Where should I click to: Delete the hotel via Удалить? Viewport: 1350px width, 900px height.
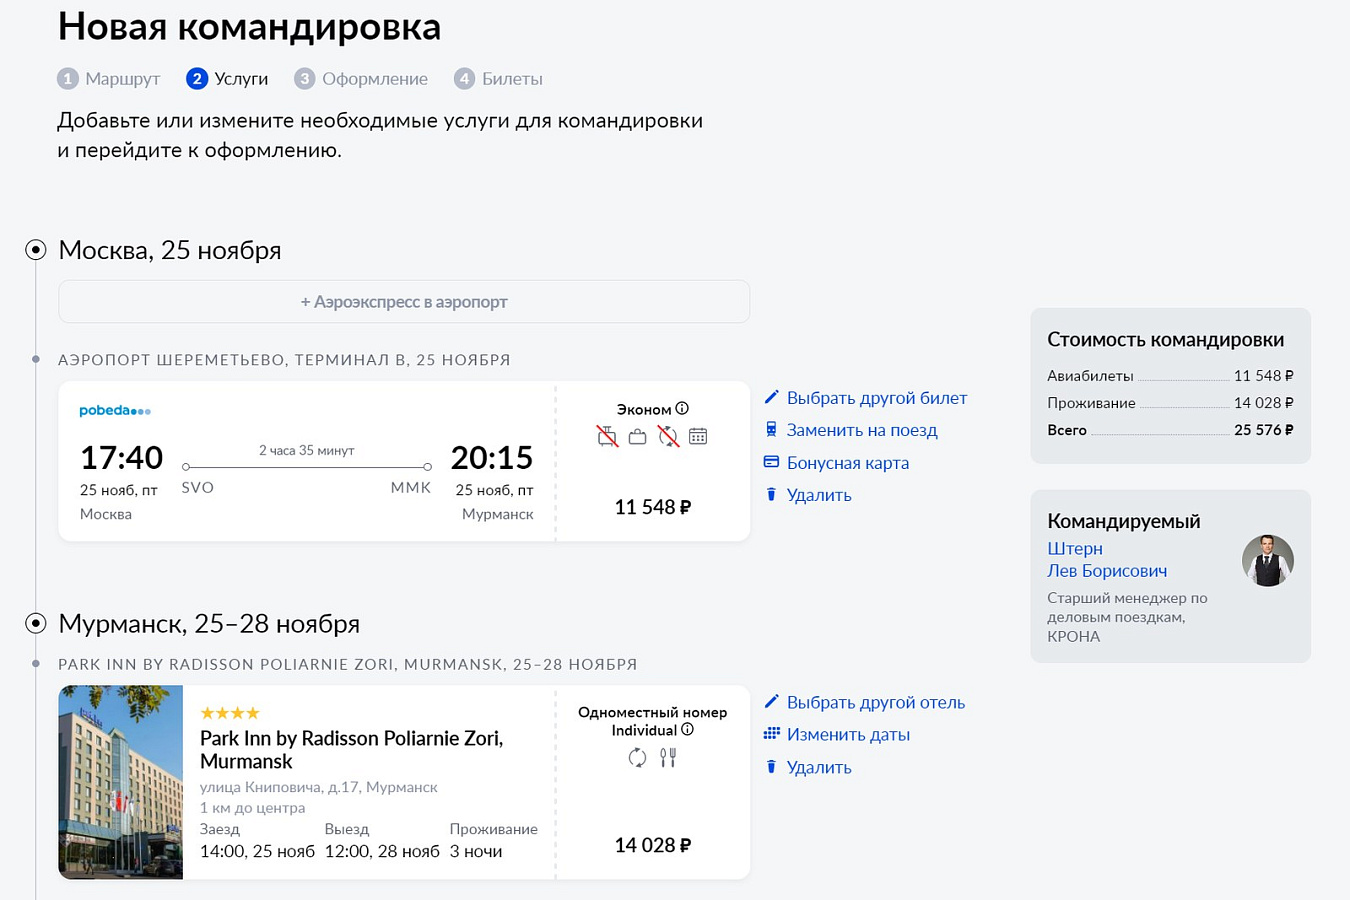click(819, 767)
